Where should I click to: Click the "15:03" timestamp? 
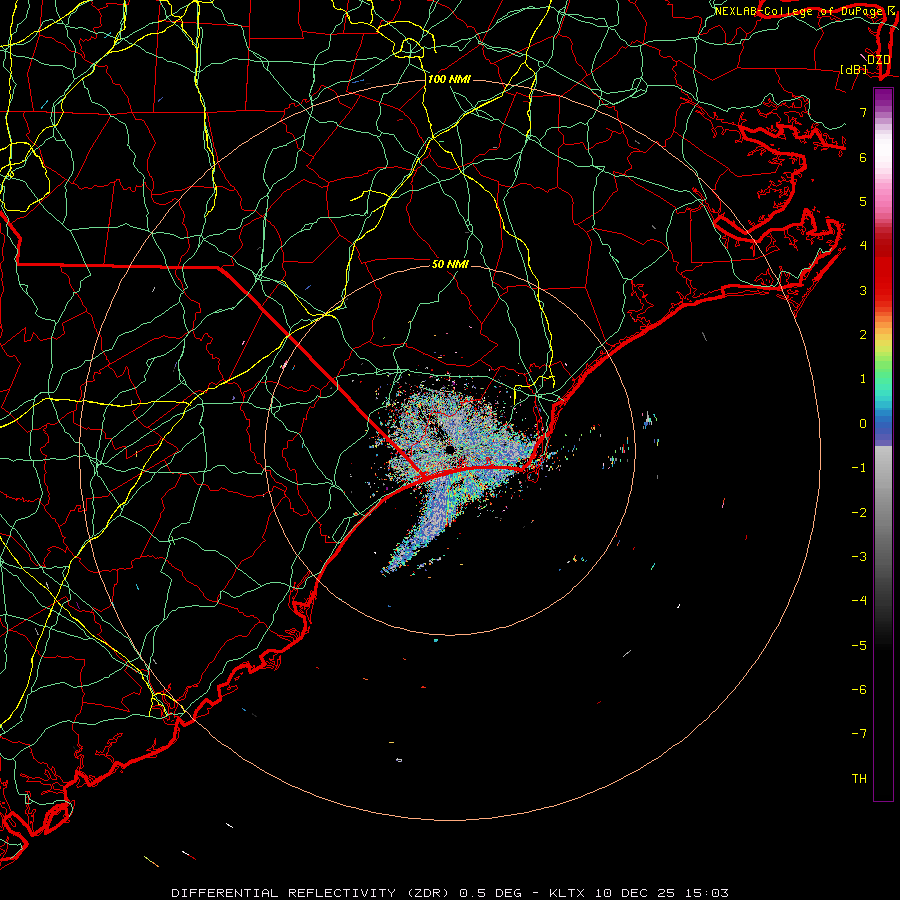[706, 893]
